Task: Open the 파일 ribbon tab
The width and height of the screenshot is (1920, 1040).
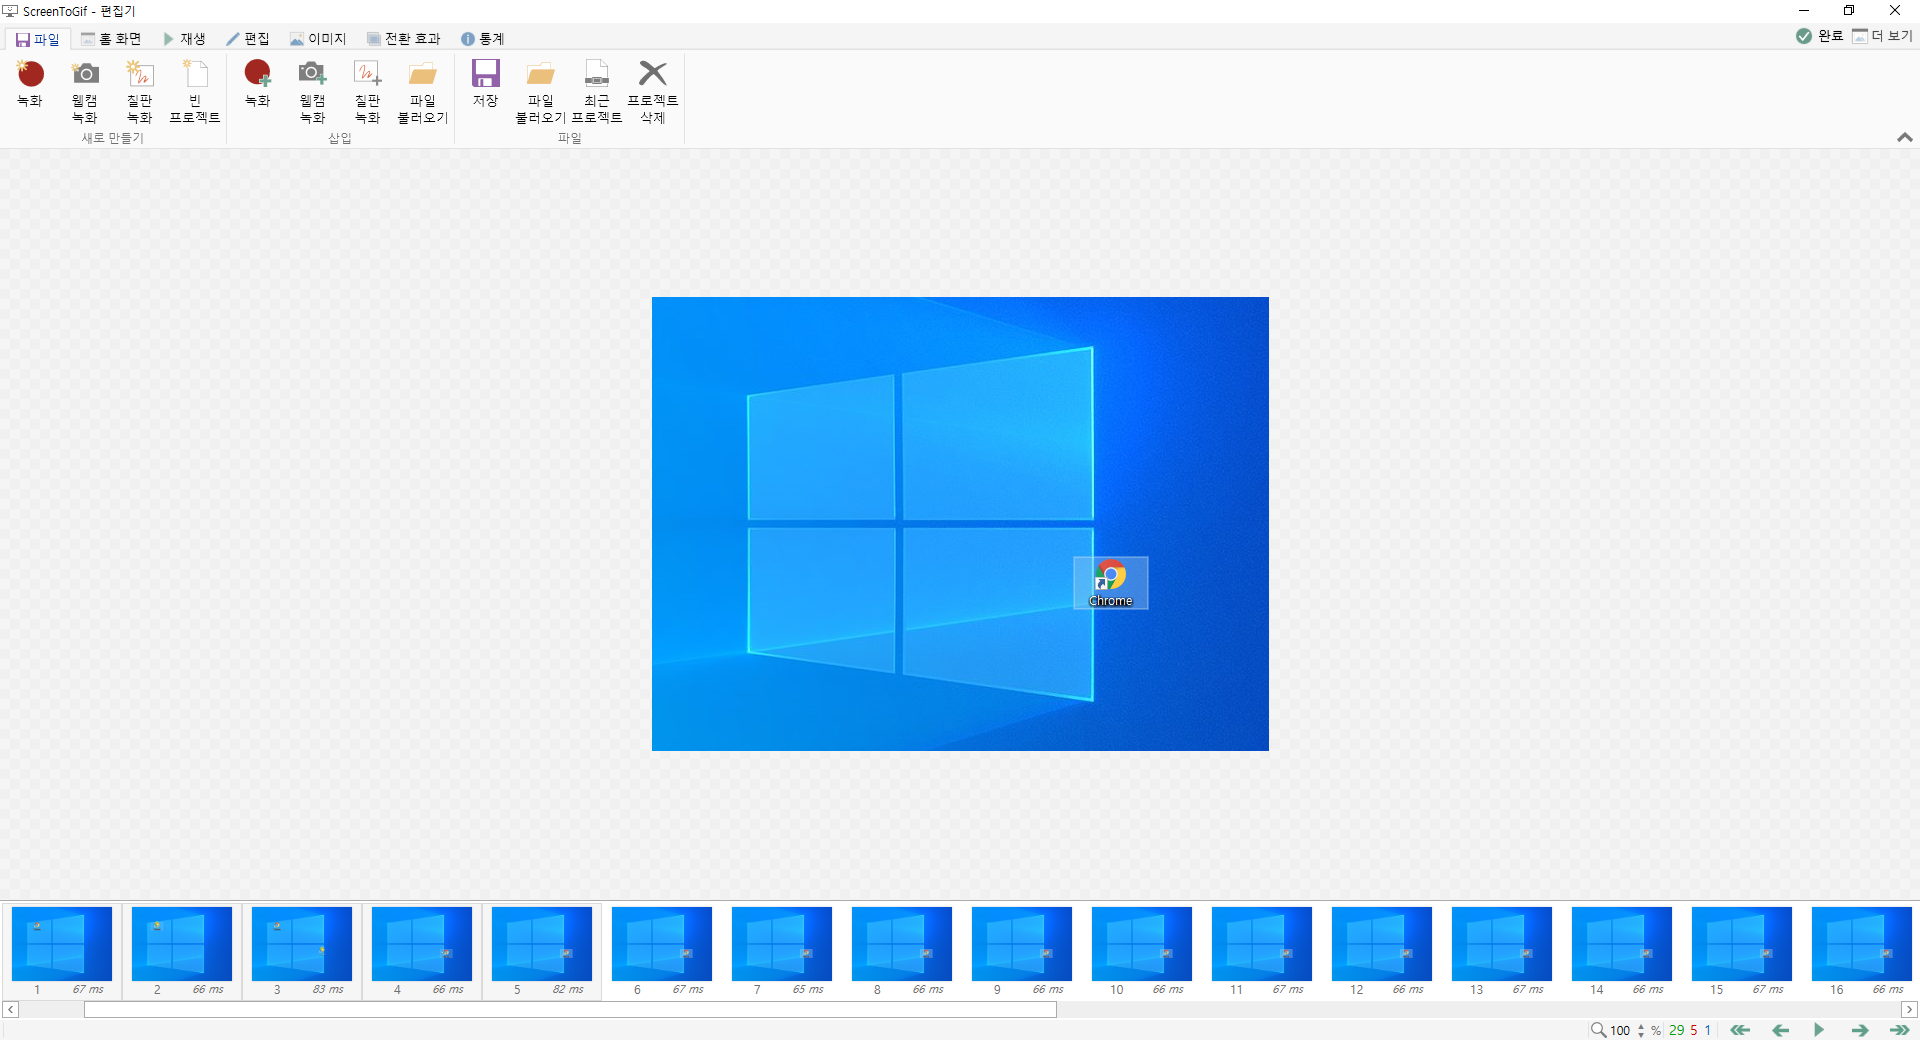Action: [37, 39]
